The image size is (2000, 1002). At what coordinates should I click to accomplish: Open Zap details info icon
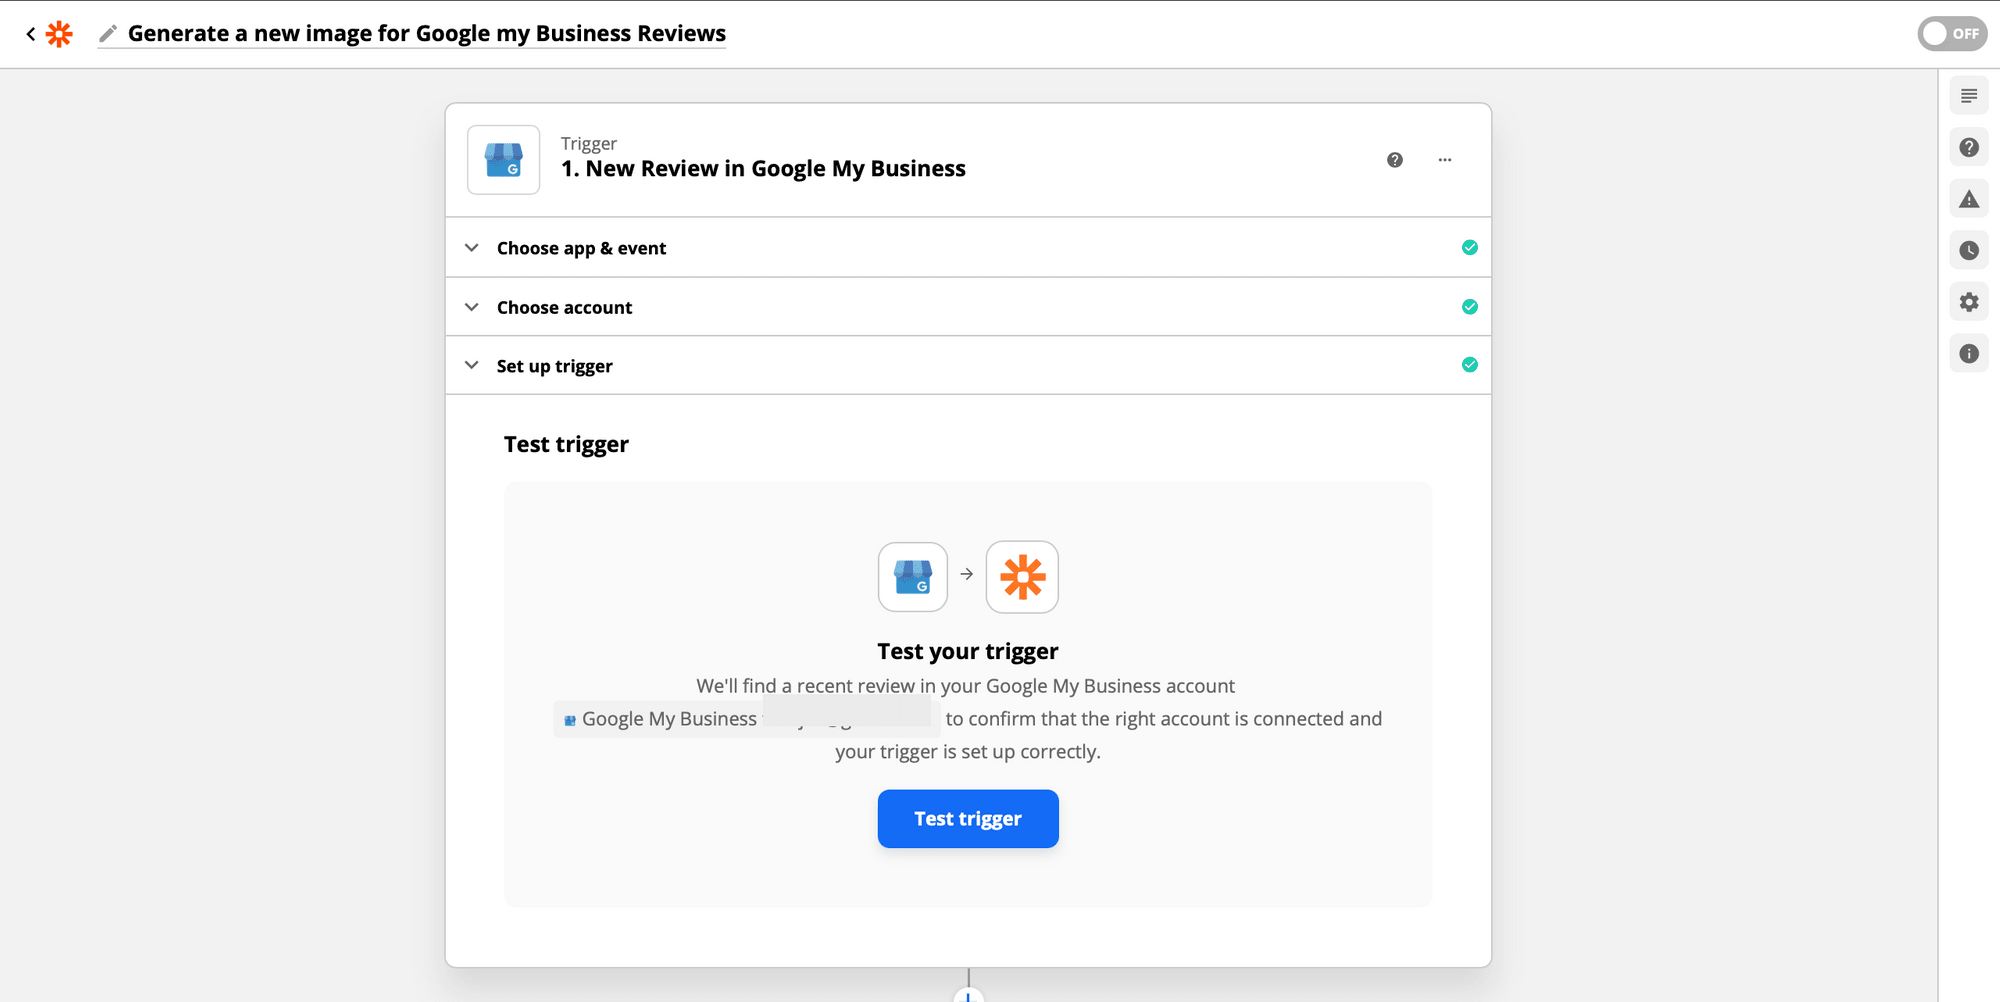click(x=1969, y=354)
